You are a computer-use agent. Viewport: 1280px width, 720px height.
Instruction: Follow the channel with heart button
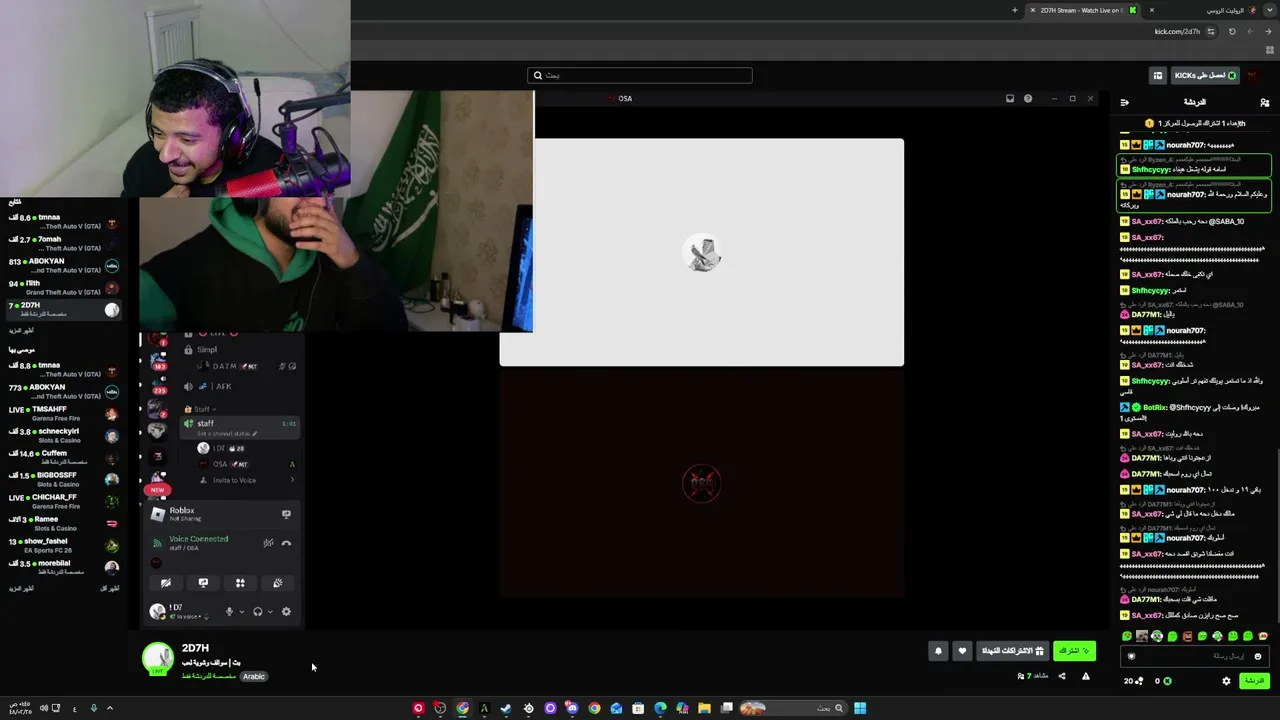(962, 651)
